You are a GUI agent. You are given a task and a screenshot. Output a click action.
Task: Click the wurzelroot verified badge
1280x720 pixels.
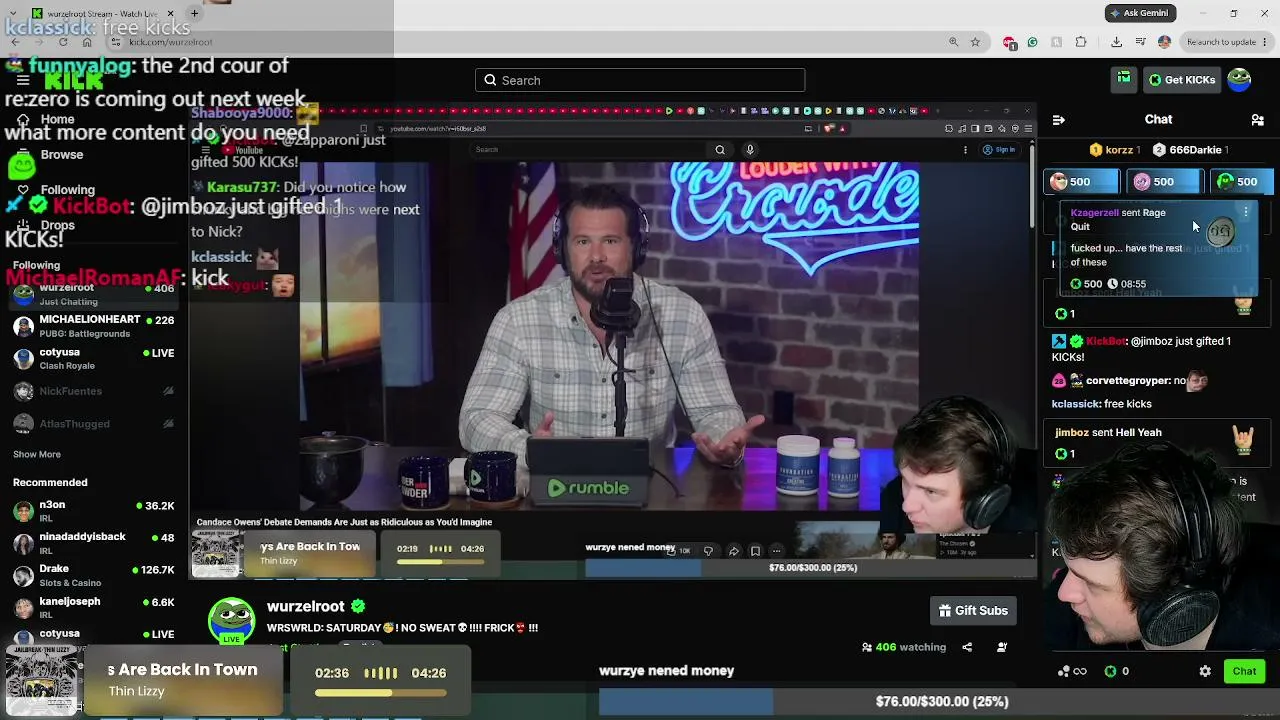coord(358,606)
